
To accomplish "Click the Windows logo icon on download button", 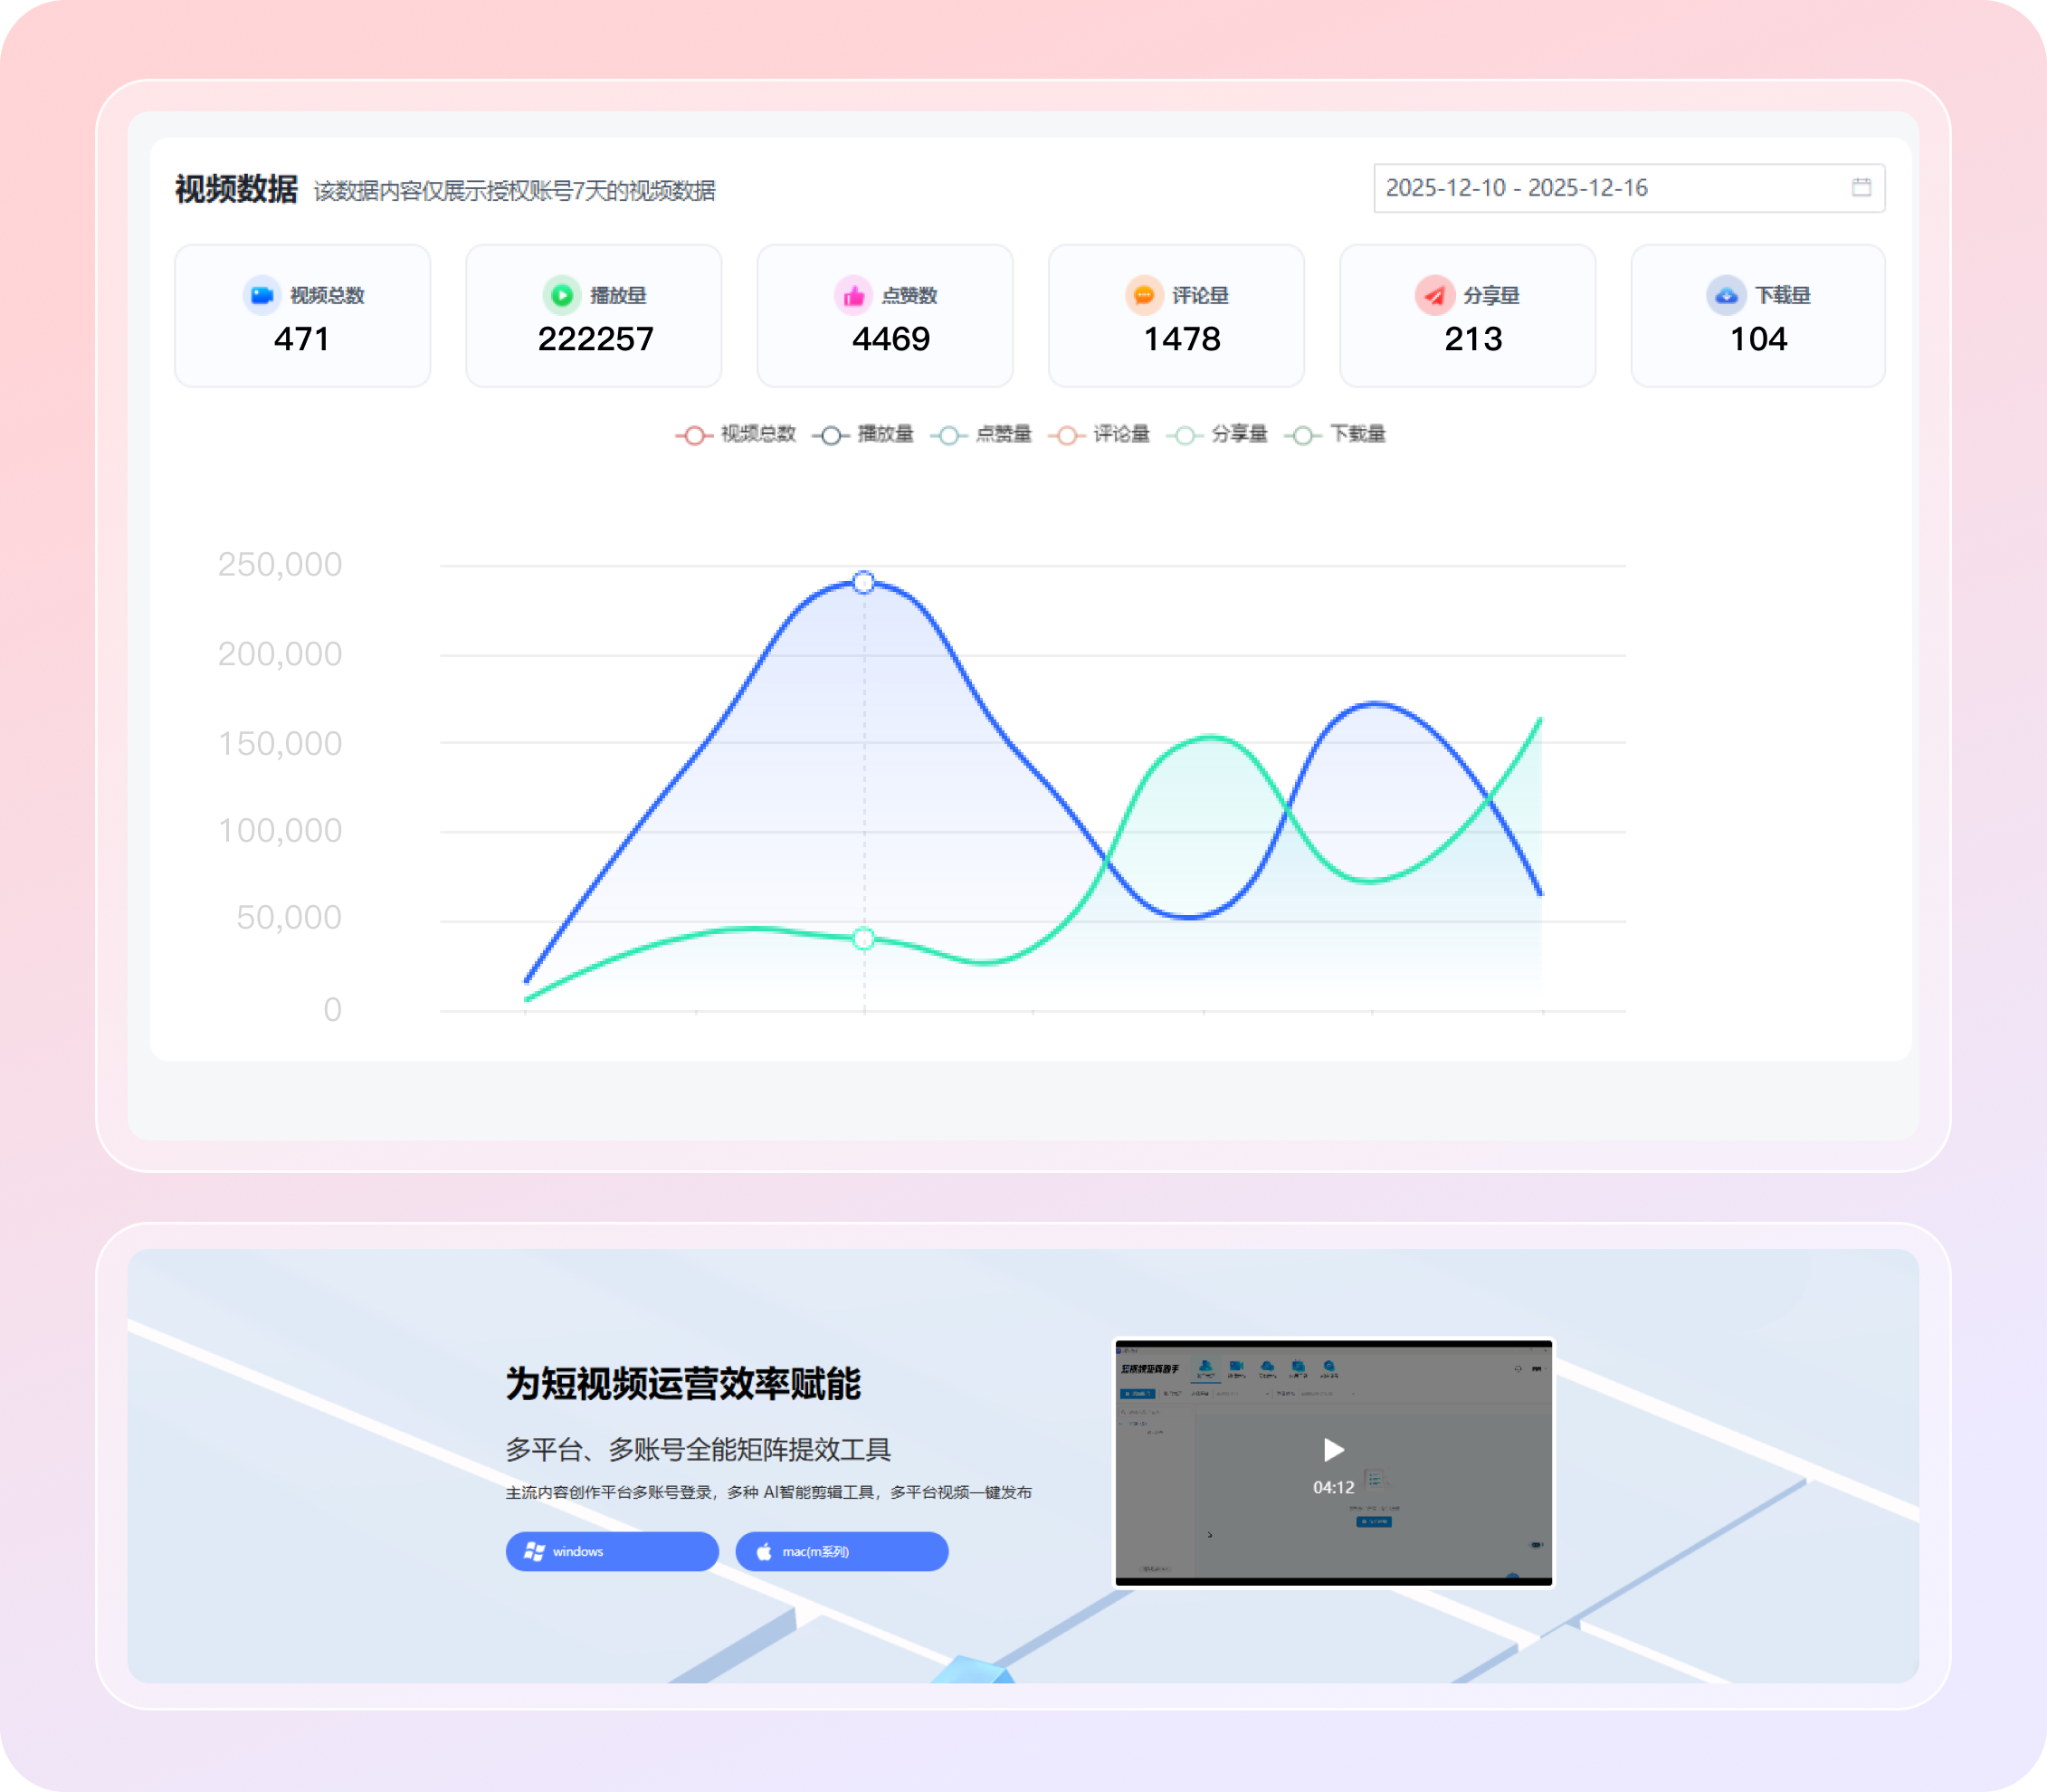I will [535, 1551].
